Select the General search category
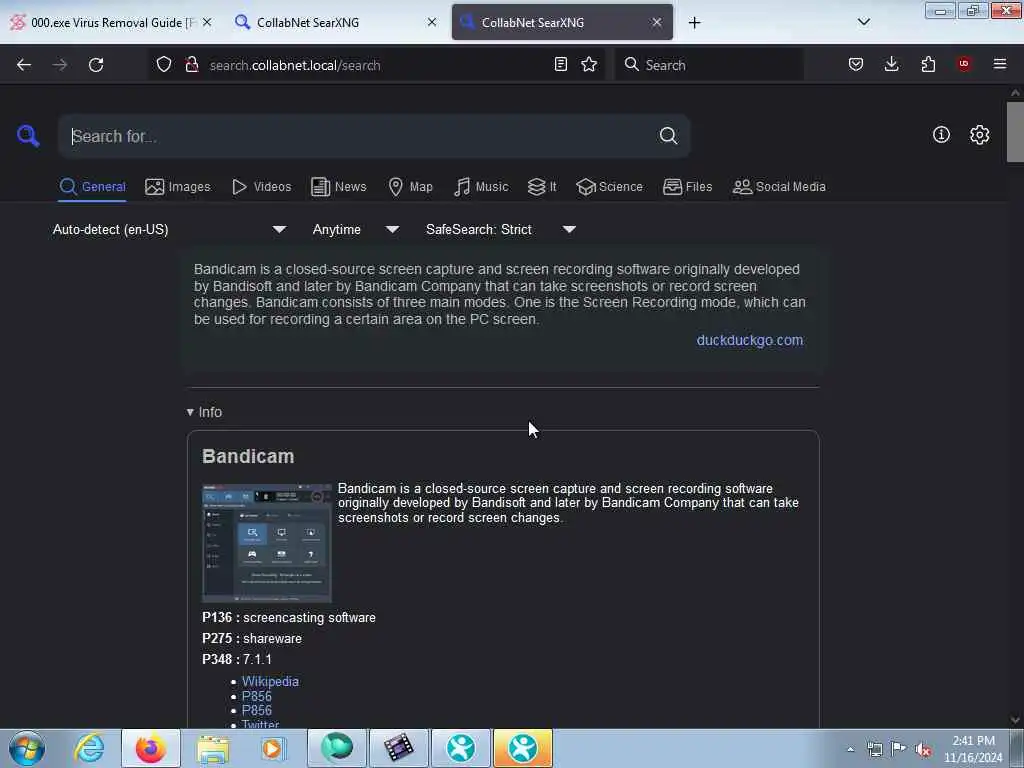This screenshot has height=768, width=1024. tap(92, 187)
